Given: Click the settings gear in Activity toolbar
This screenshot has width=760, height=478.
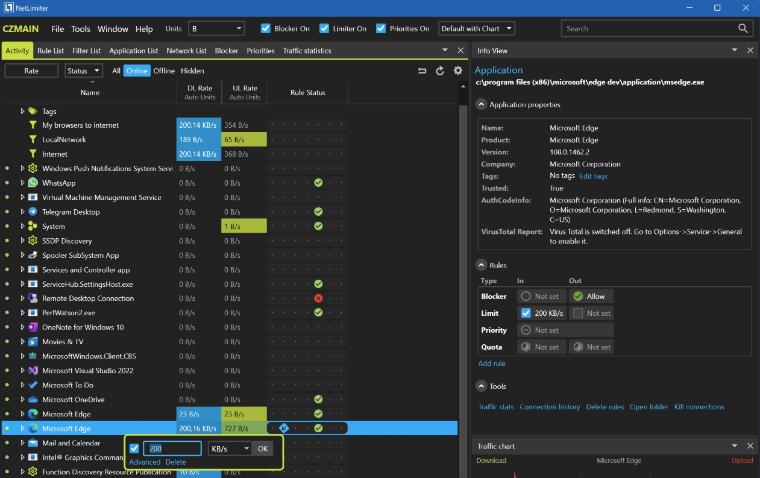Looking at the screenshot, I should [x=458, y=71].
